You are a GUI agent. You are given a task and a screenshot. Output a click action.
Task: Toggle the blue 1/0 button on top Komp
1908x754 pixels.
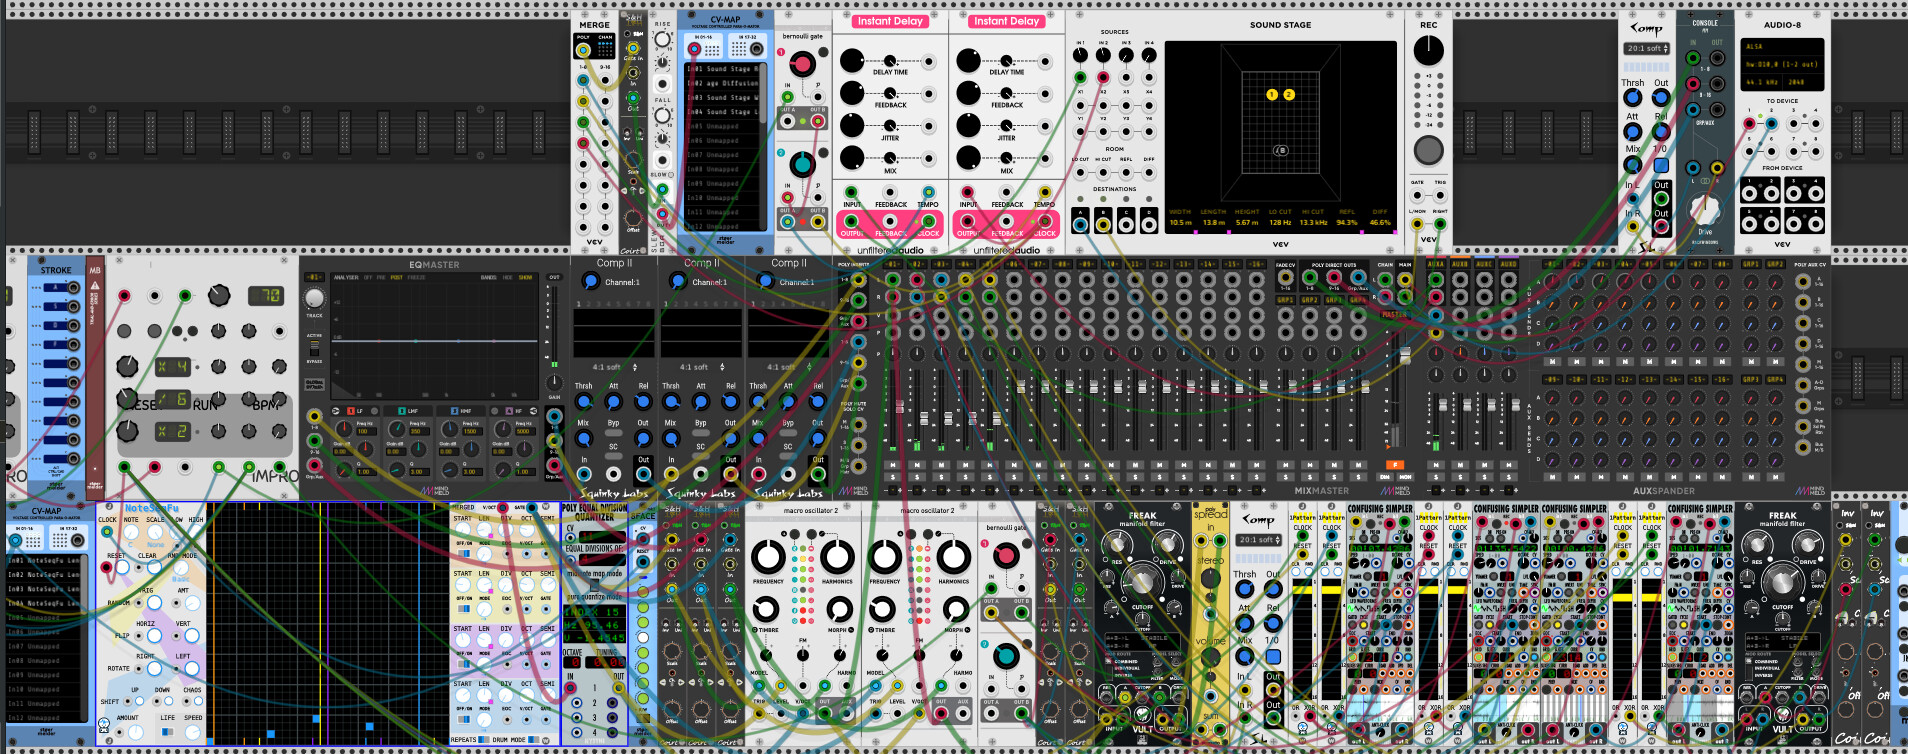1661,165
